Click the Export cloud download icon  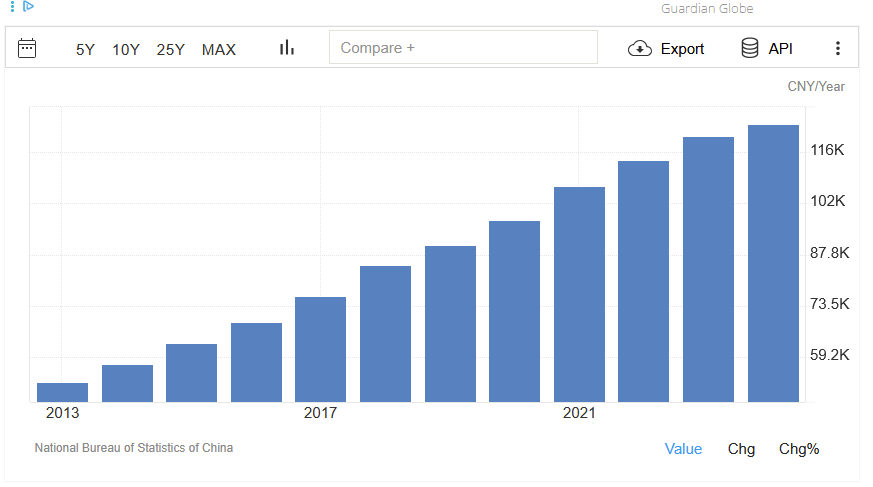coord(640,48)
